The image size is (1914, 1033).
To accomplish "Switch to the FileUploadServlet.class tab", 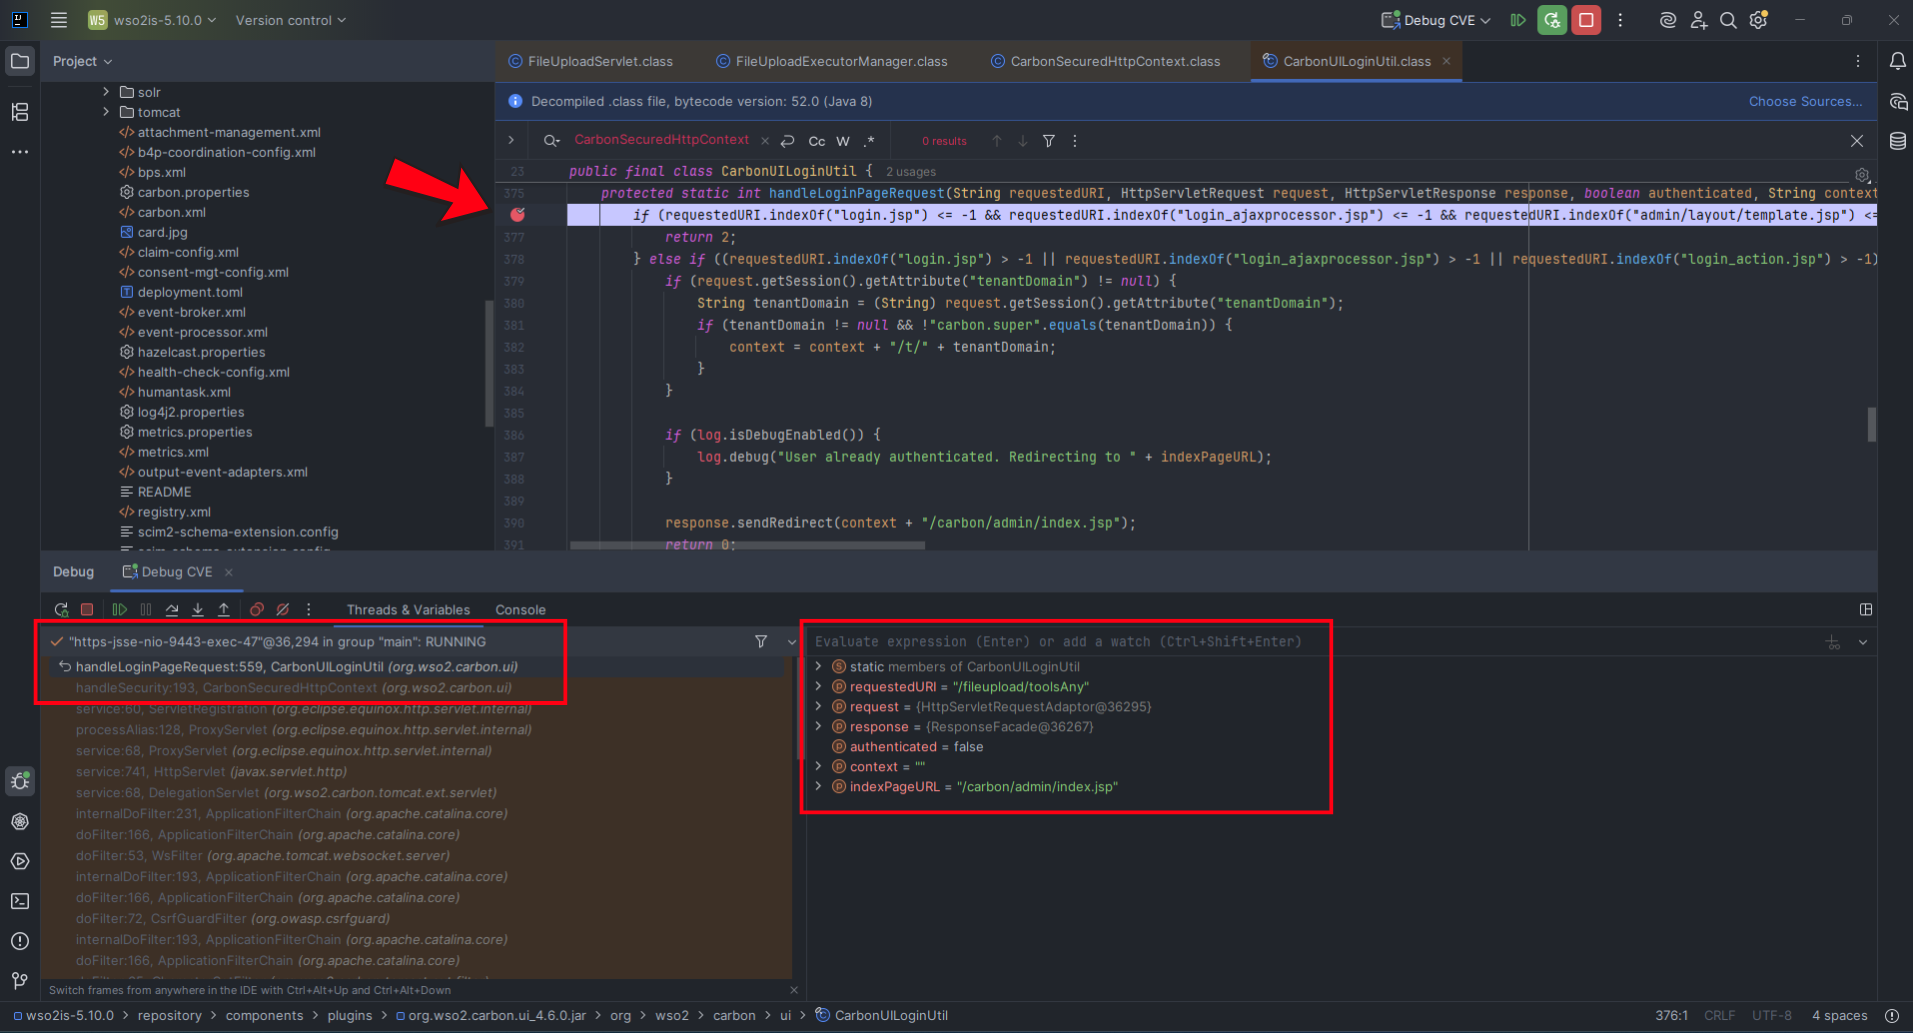I will (598, 61).
